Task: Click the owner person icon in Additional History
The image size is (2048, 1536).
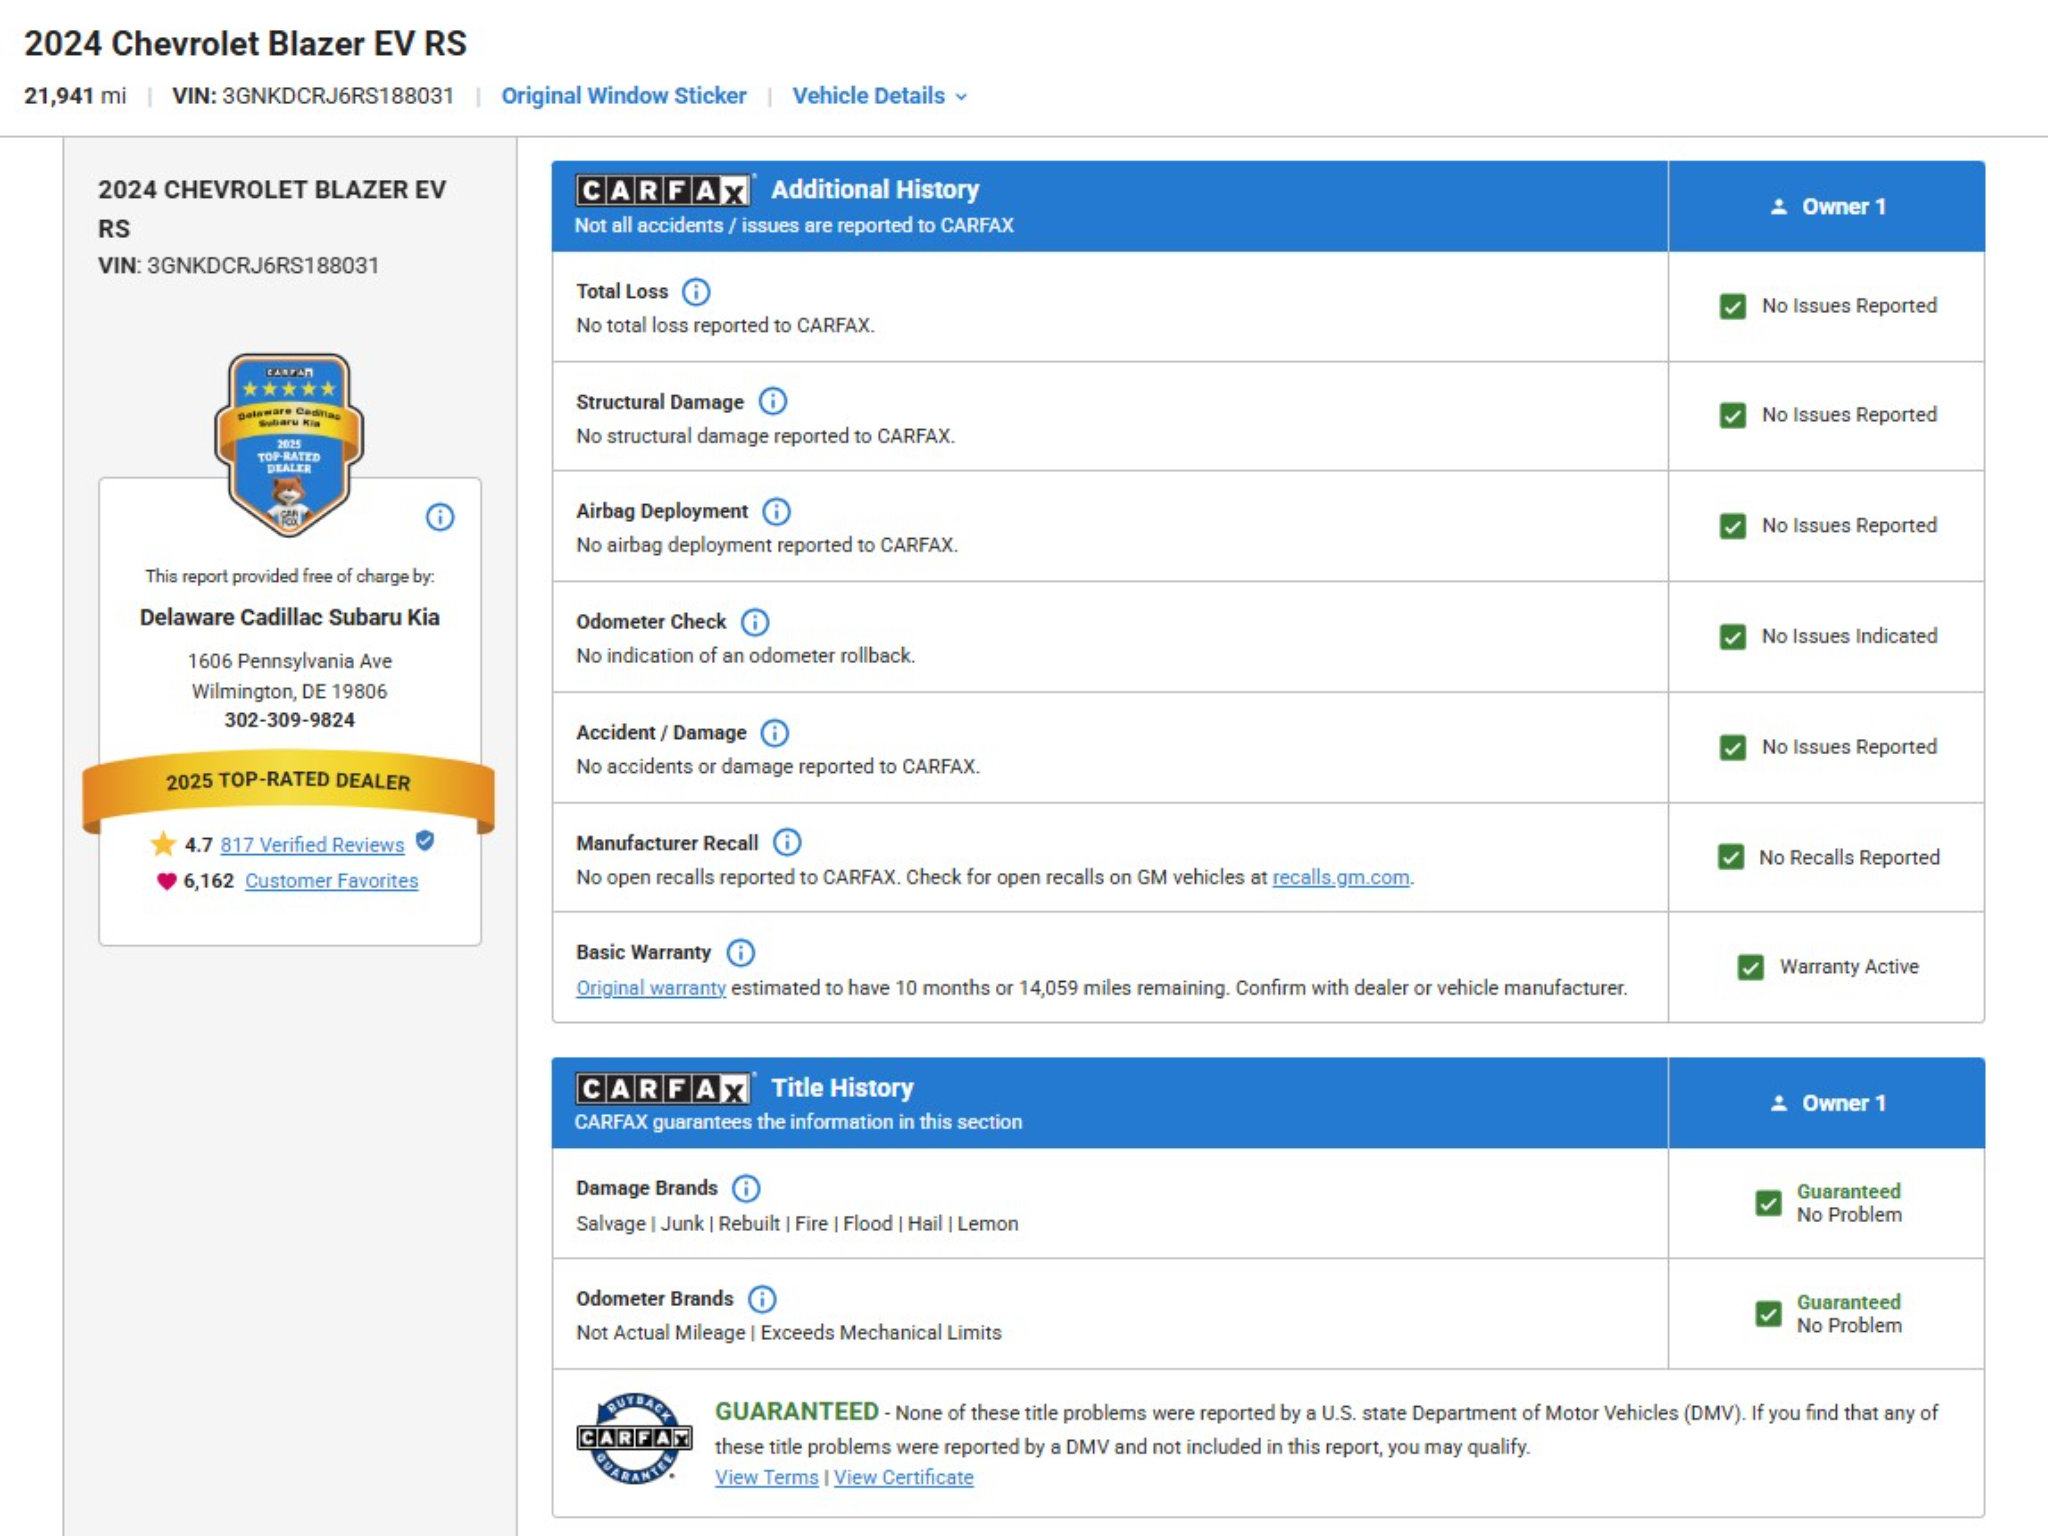Action: coord(1778,207)
